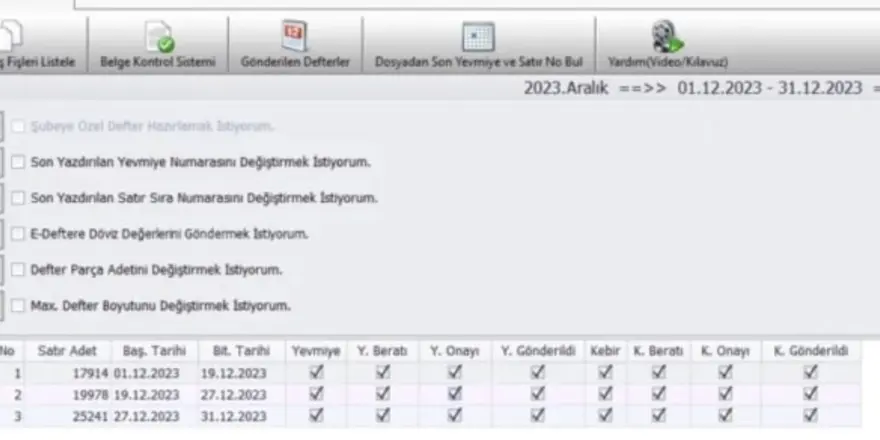Toggle K. Onayı checkbox in row 2
Viewport: 880px width, 440px height.
coord(725,394)
